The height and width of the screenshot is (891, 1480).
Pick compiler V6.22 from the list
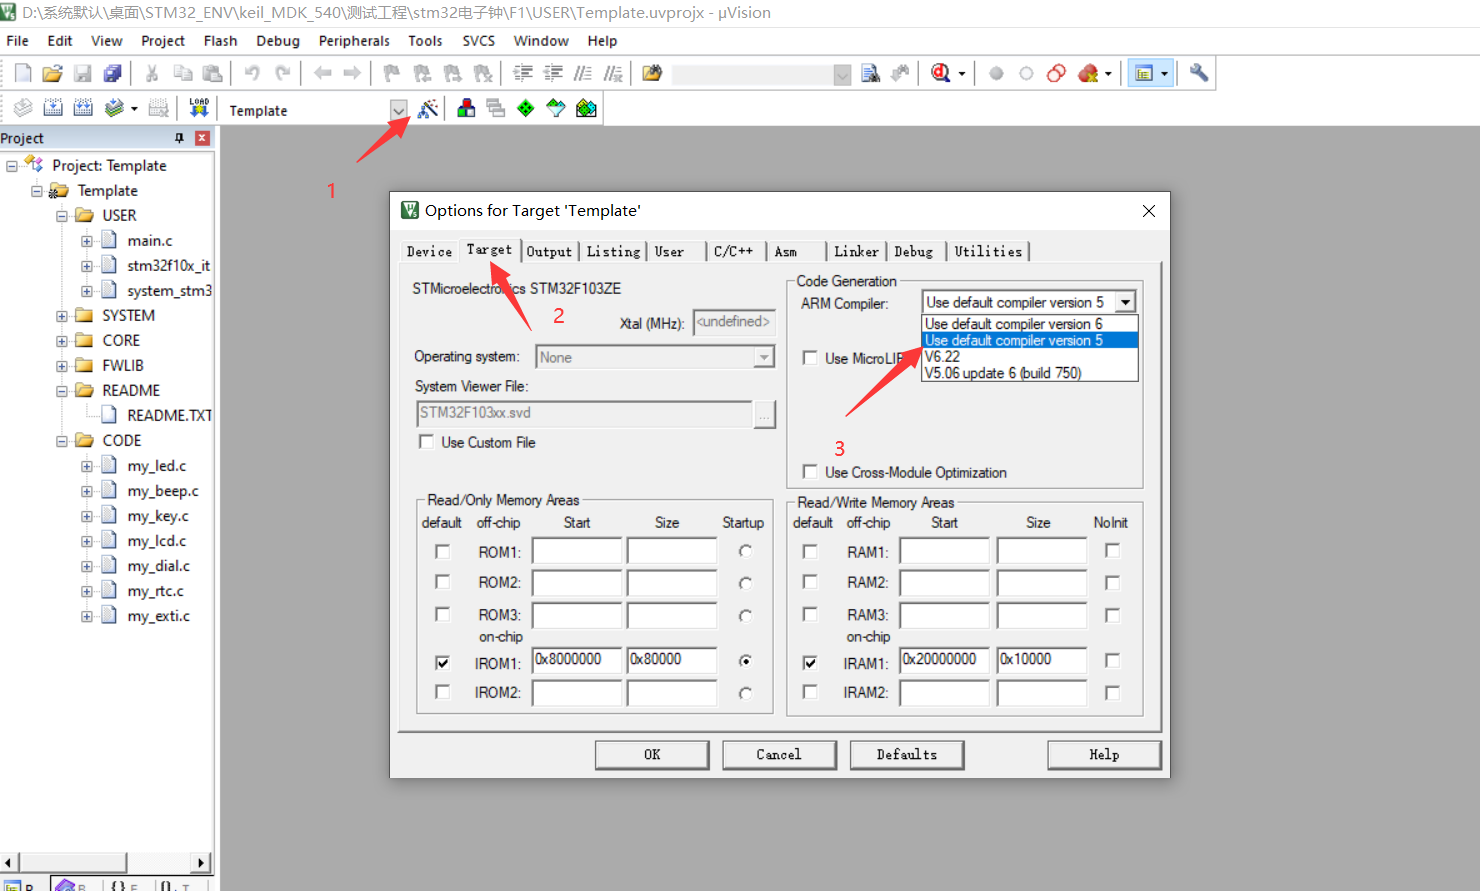point(1029,356)
